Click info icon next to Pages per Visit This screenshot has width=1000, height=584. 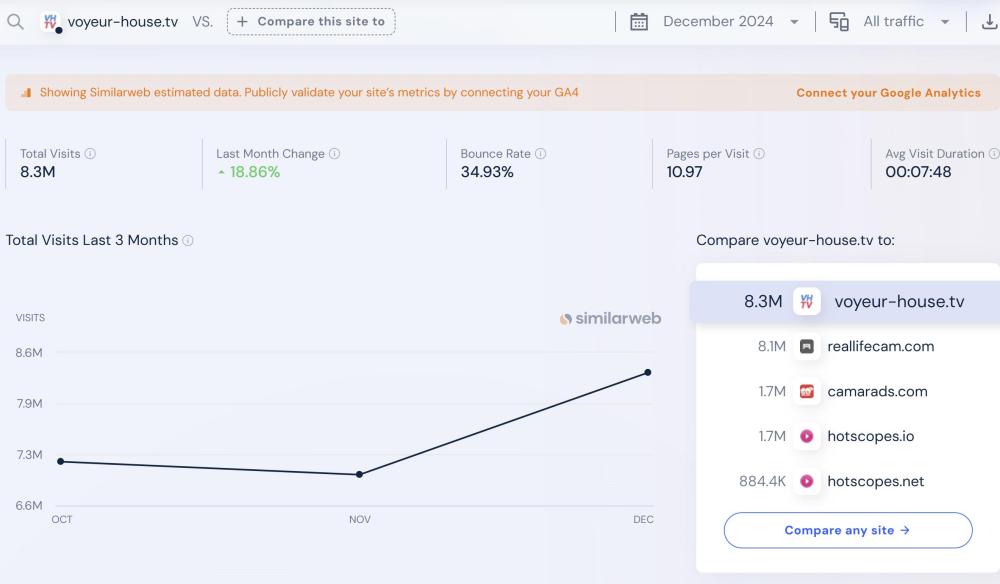[759, 154]
